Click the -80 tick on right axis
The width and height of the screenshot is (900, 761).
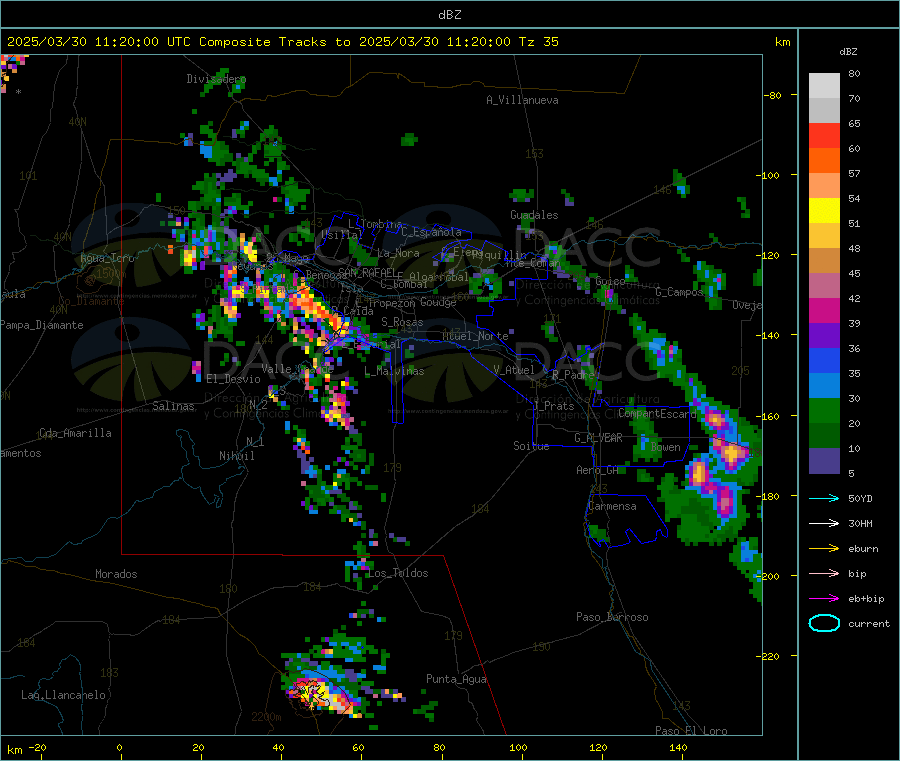pos(773,95)
